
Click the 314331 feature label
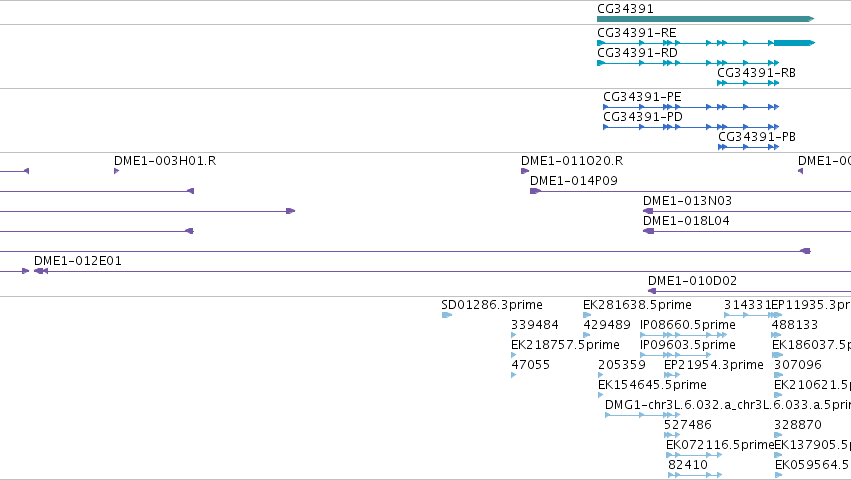pos(747,305)
